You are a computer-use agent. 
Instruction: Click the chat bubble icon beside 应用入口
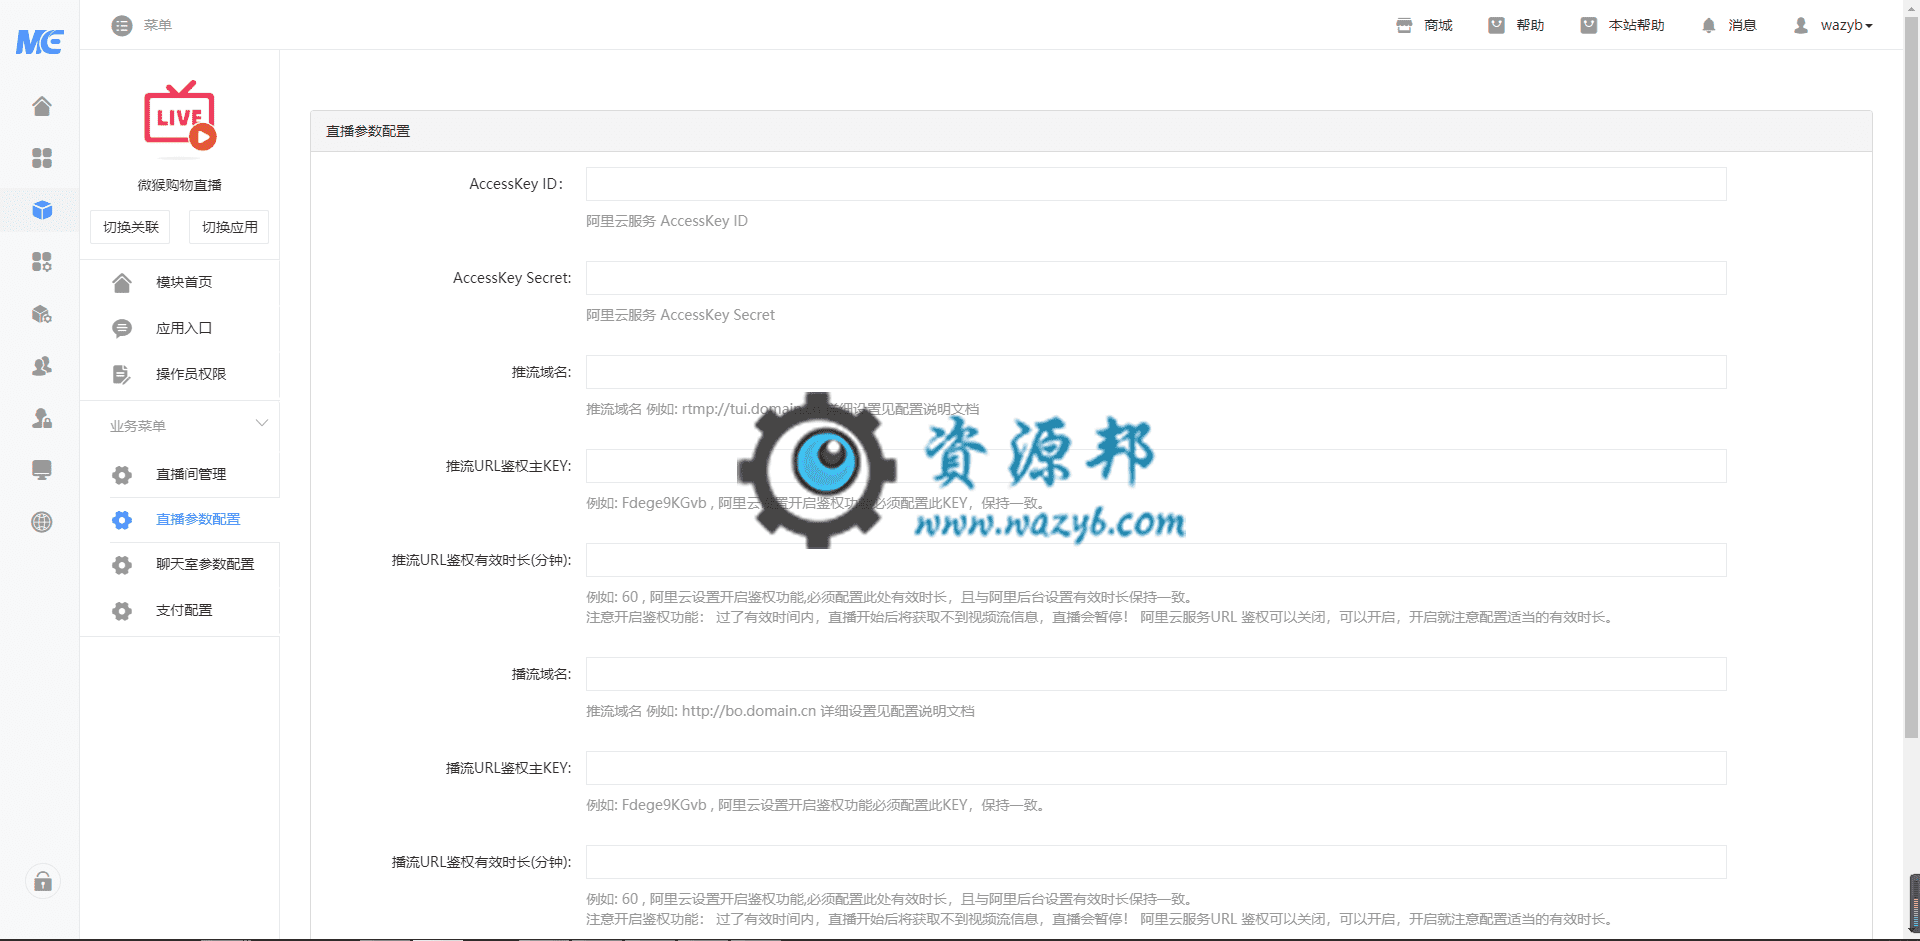point(122,328)
